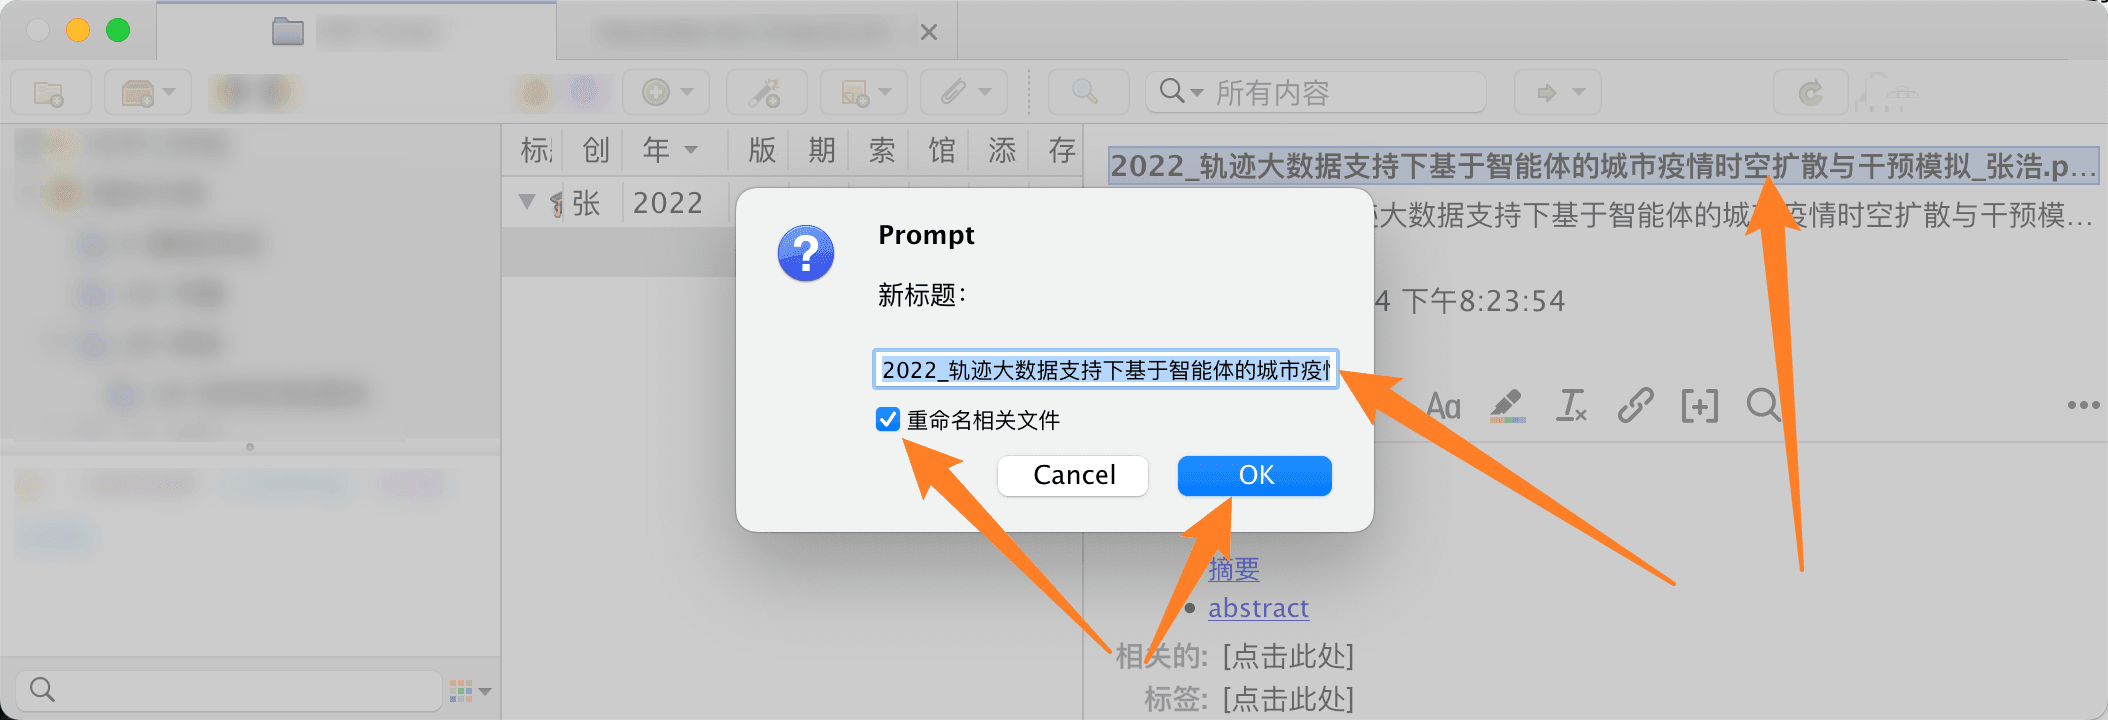2108x720 pixels.
Task: Click the highlighter color icon in note toolbar
Action: 1507,406
